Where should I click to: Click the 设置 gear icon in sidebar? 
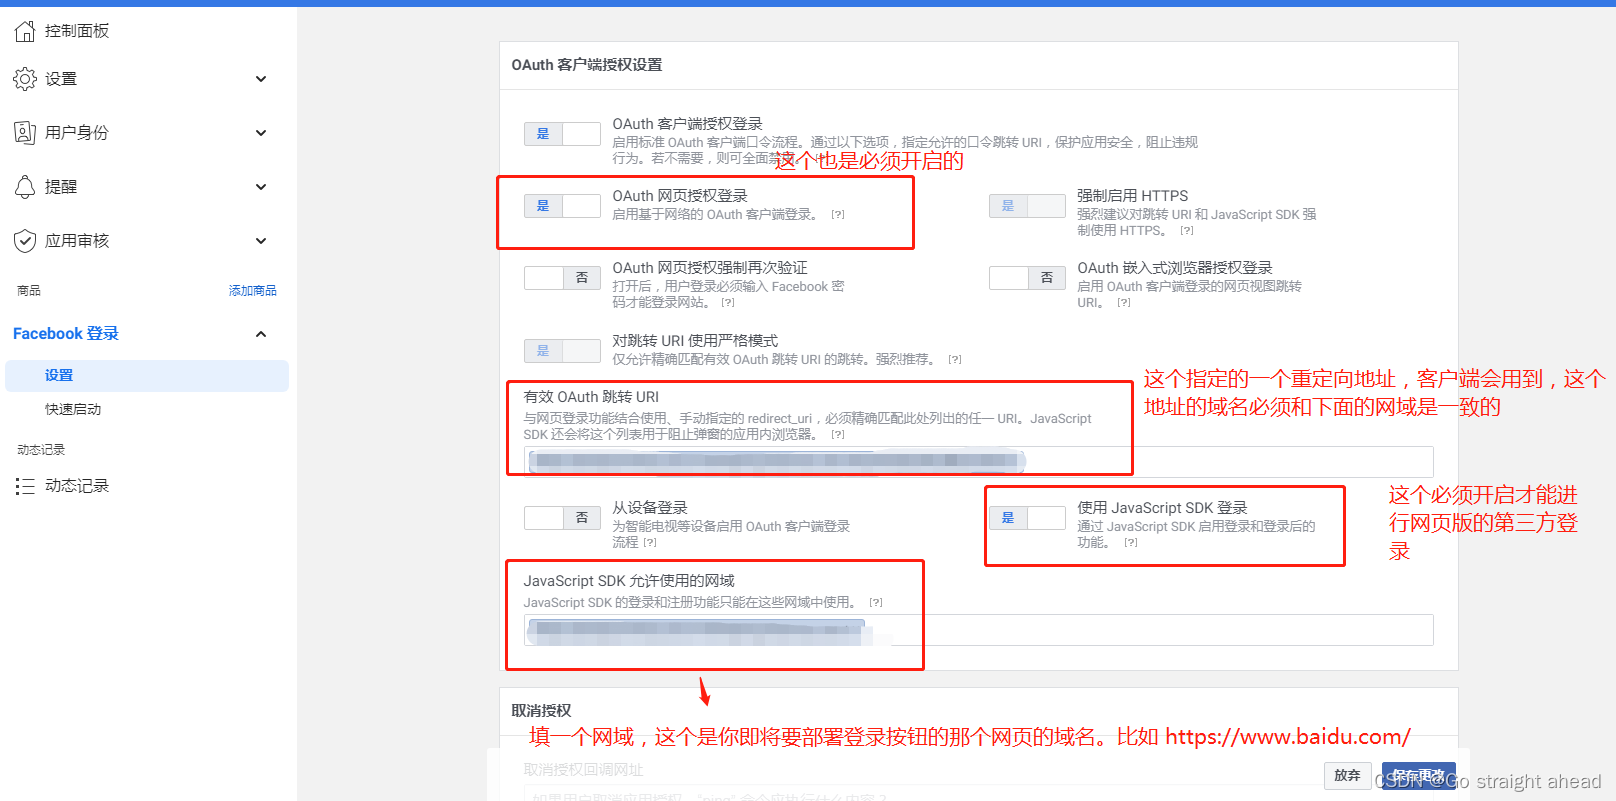pyautogui.click(x=25, y=79)
